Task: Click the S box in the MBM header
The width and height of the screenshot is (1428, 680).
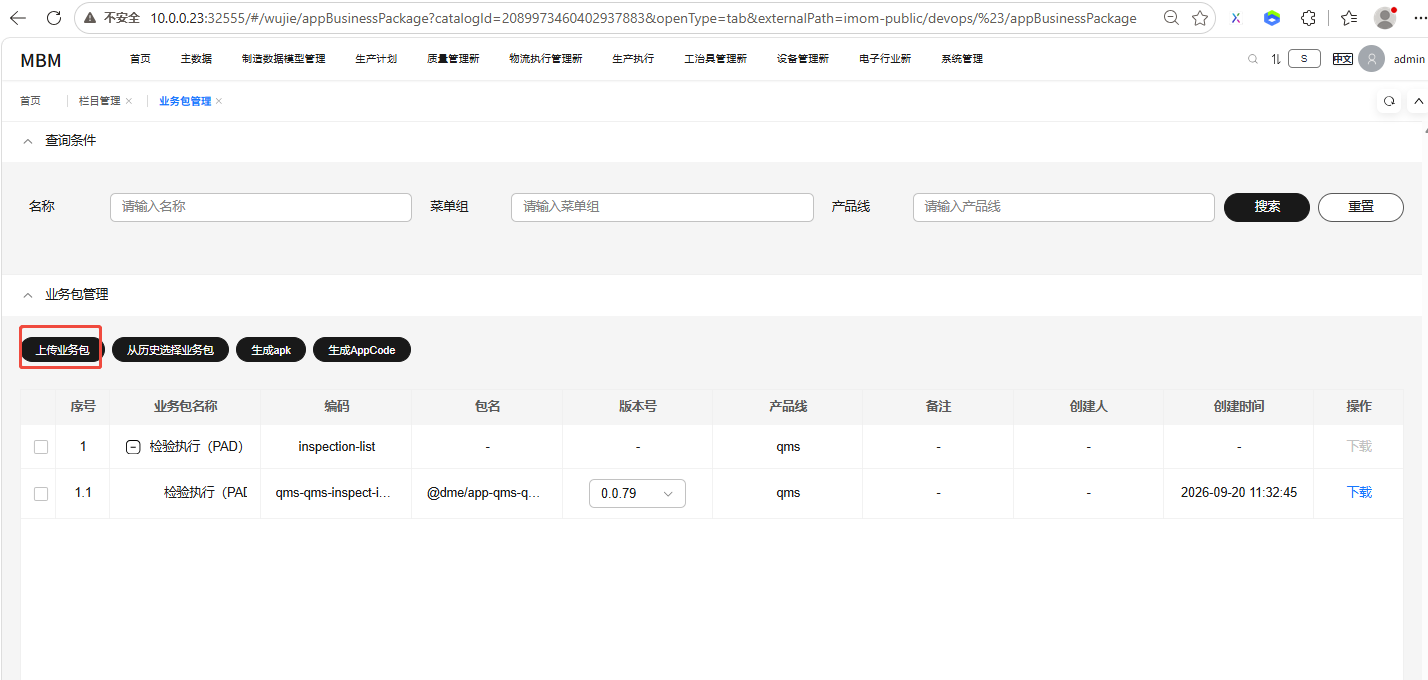Action: (x=1304, y=59)
